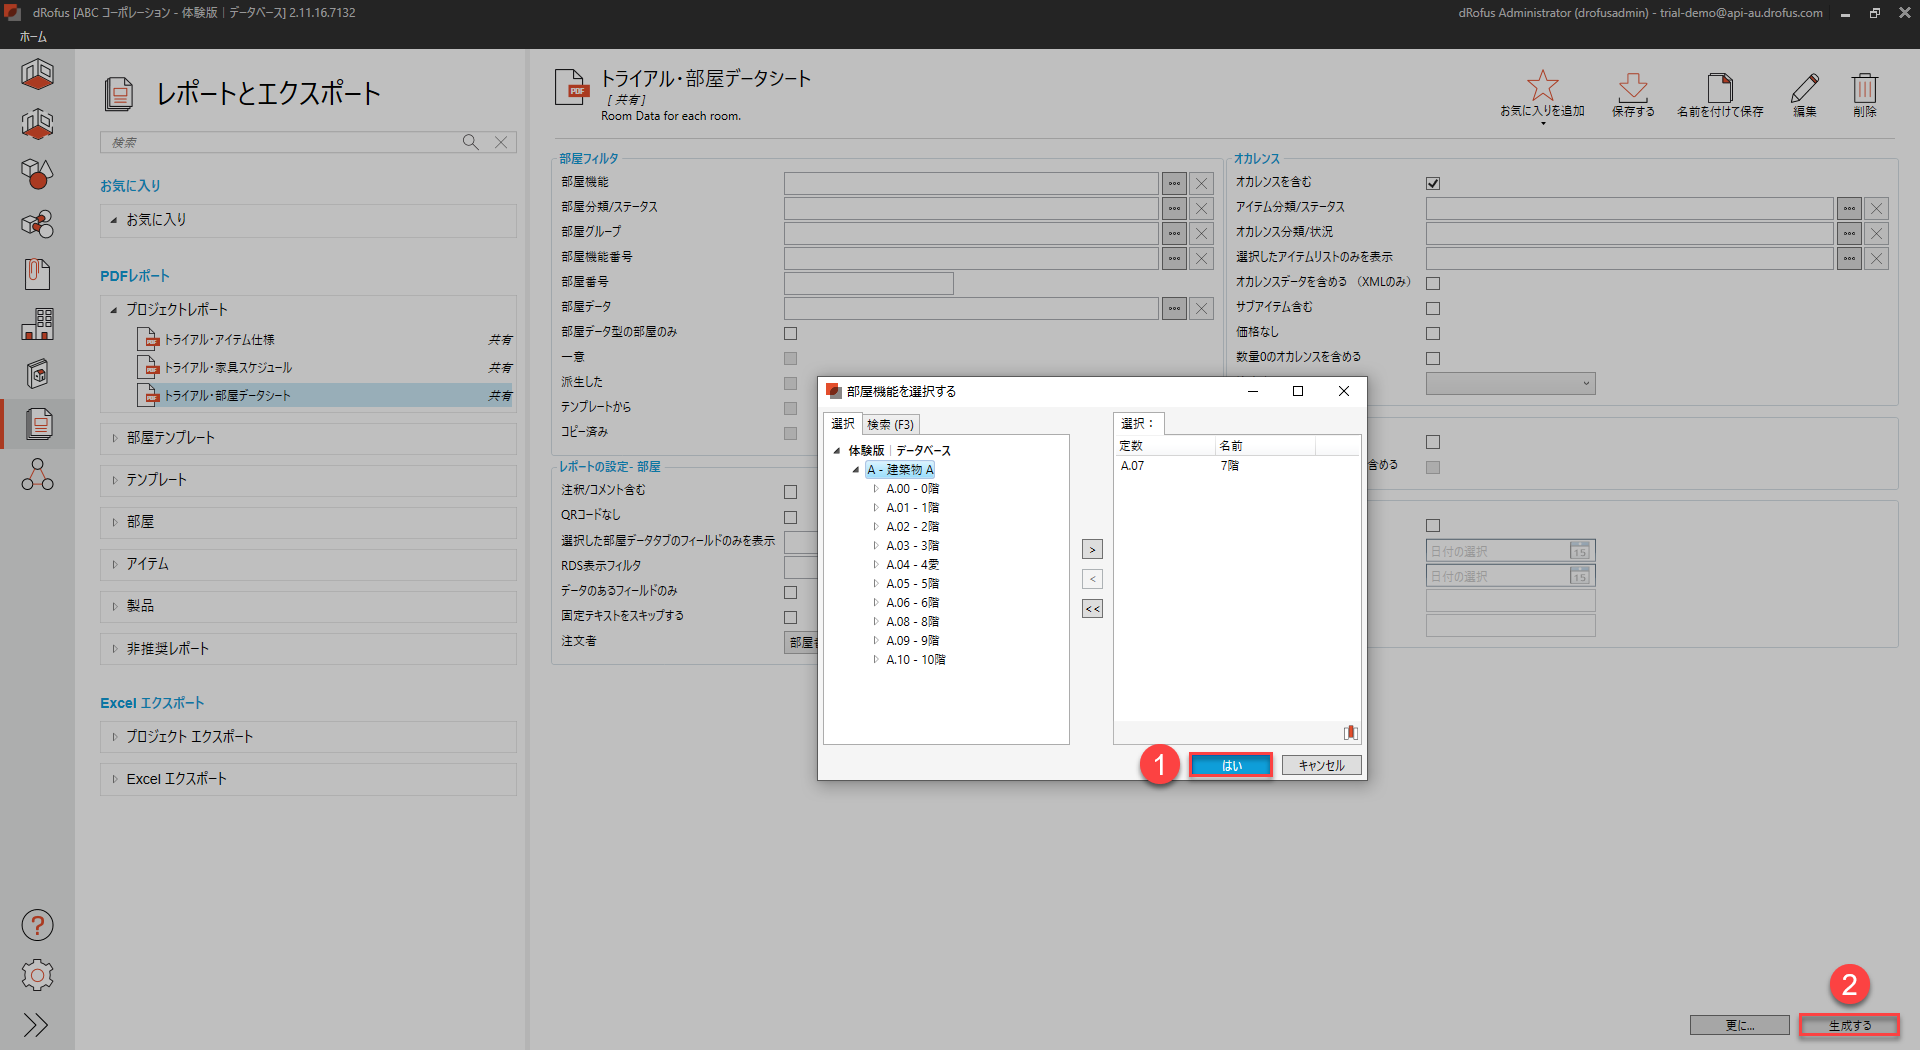Click the Save As (名前を付けて保存) icon
The image size is (1920, 1050).
pos(1719,87)
